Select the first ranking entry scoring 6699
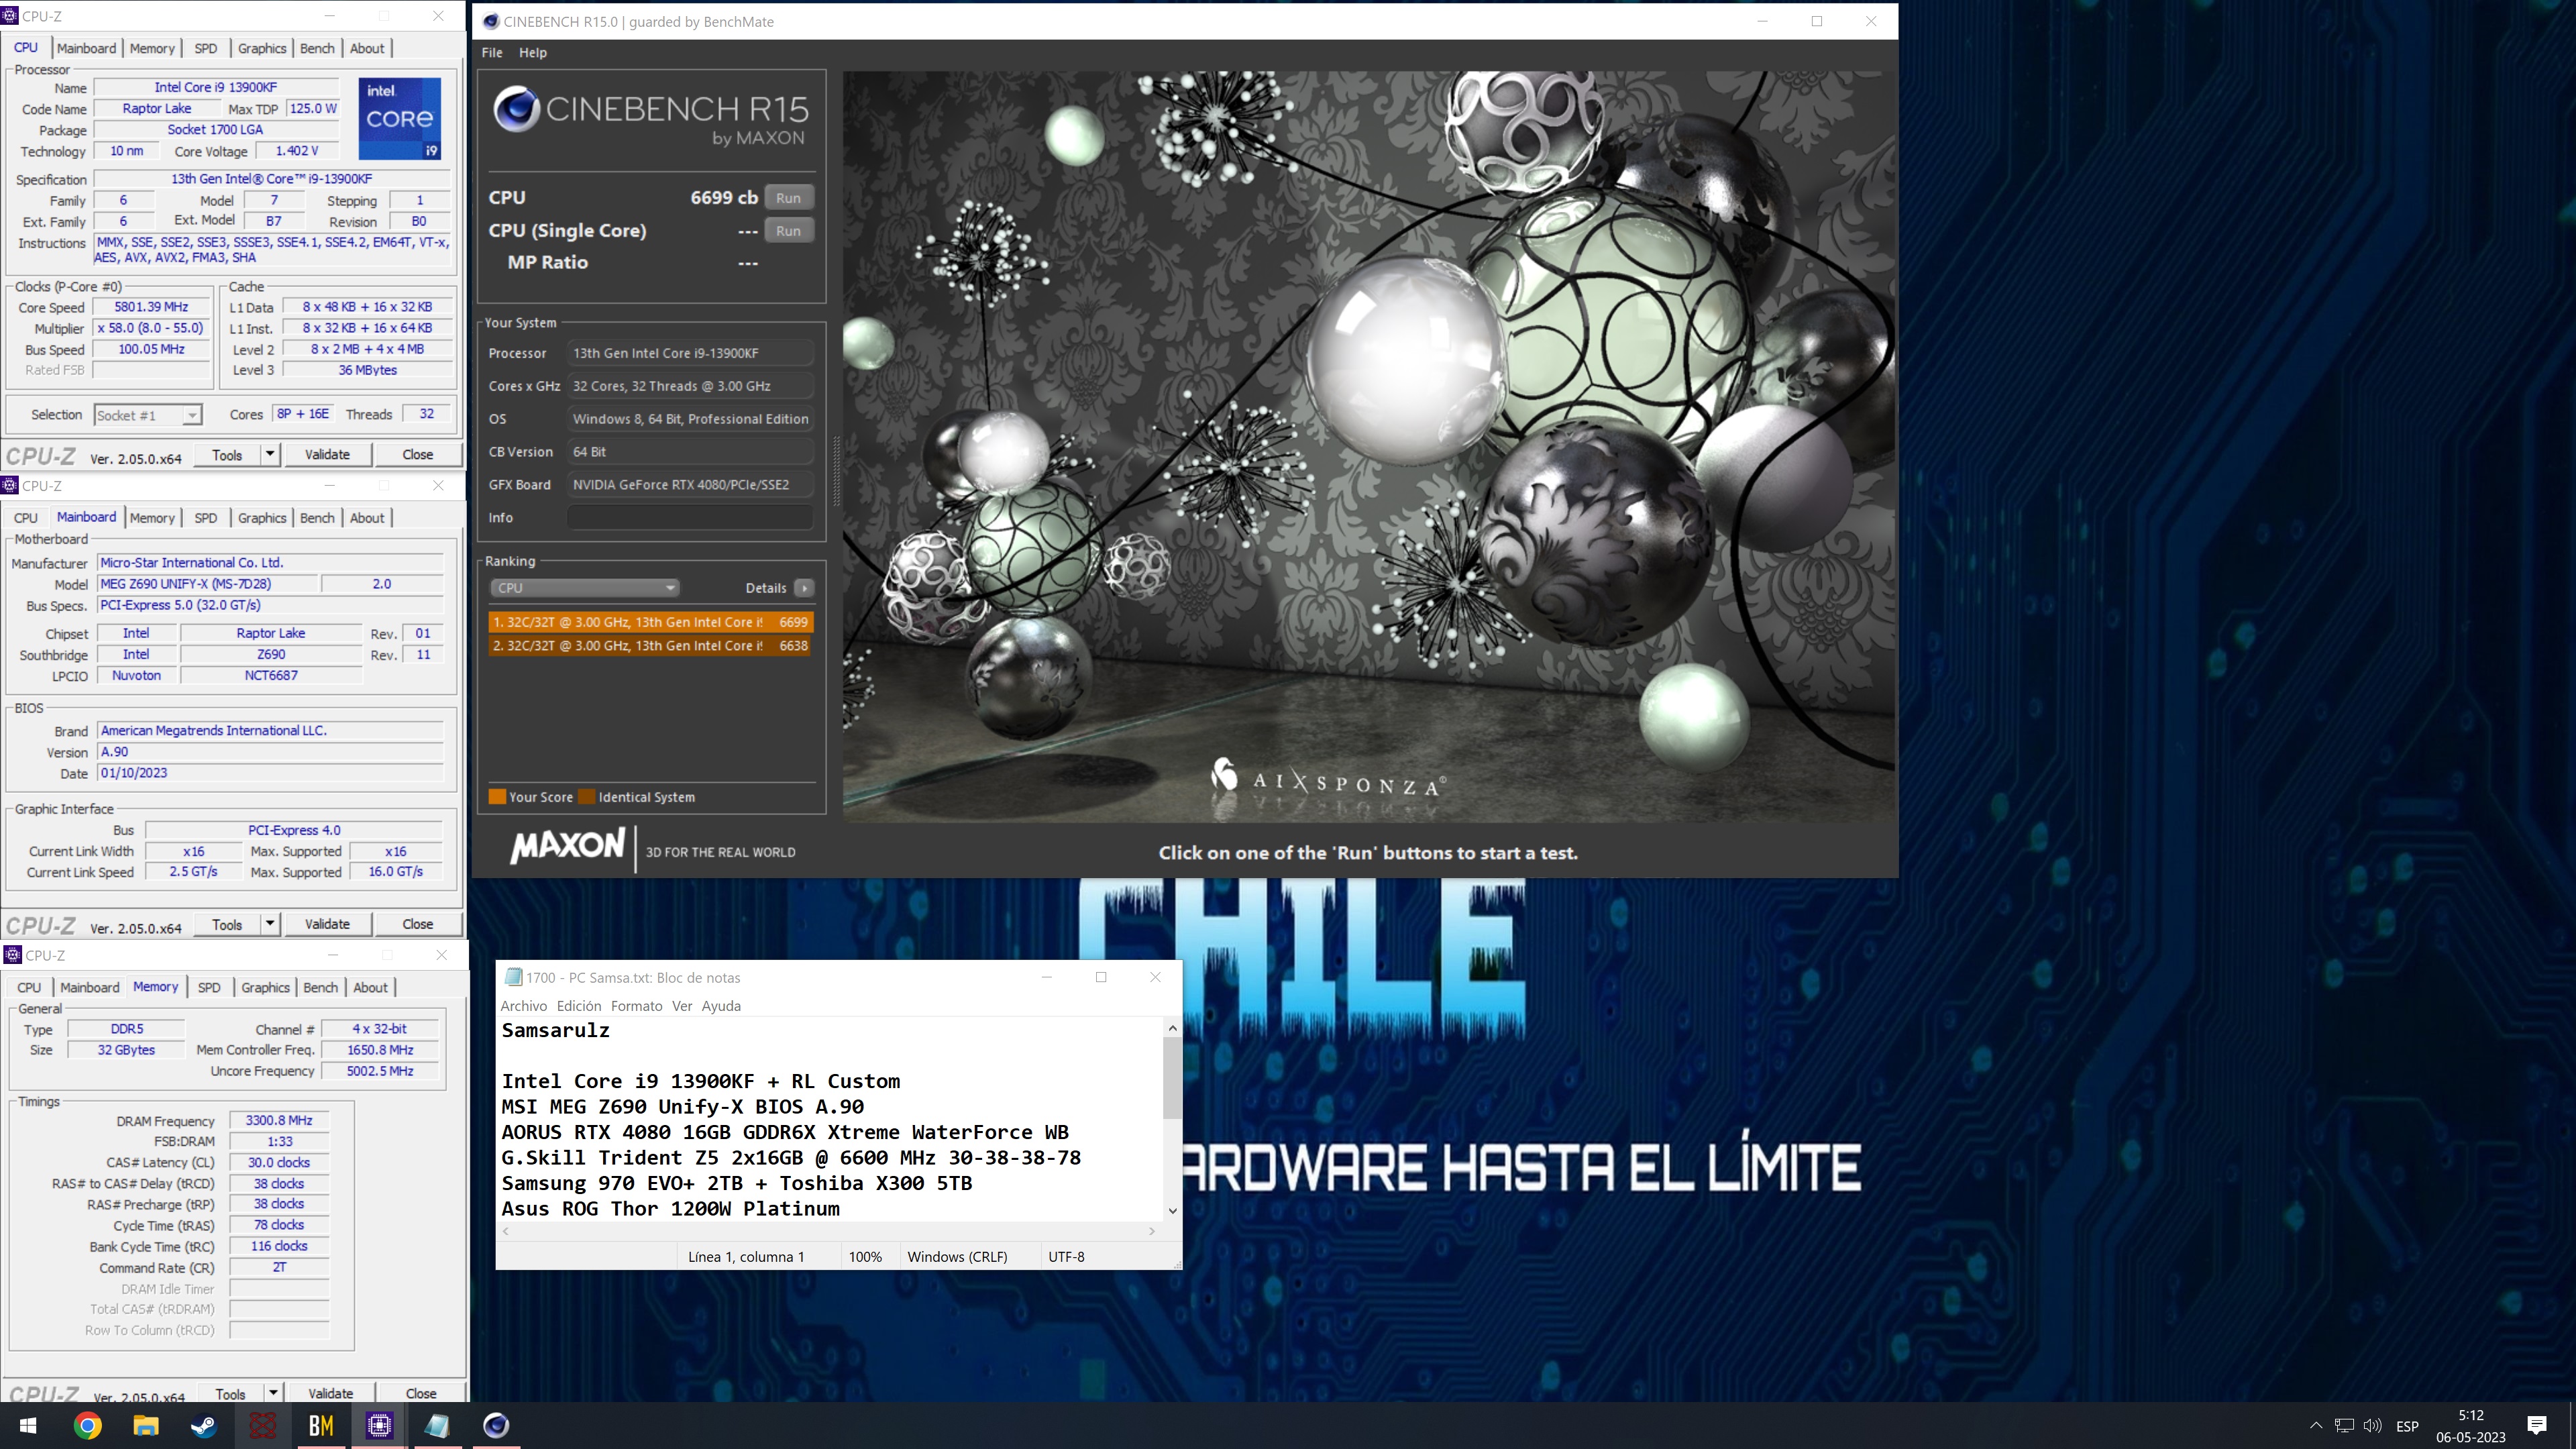Image resolution: width=2576 pixels, height=1449 pixels. (651, 622)
